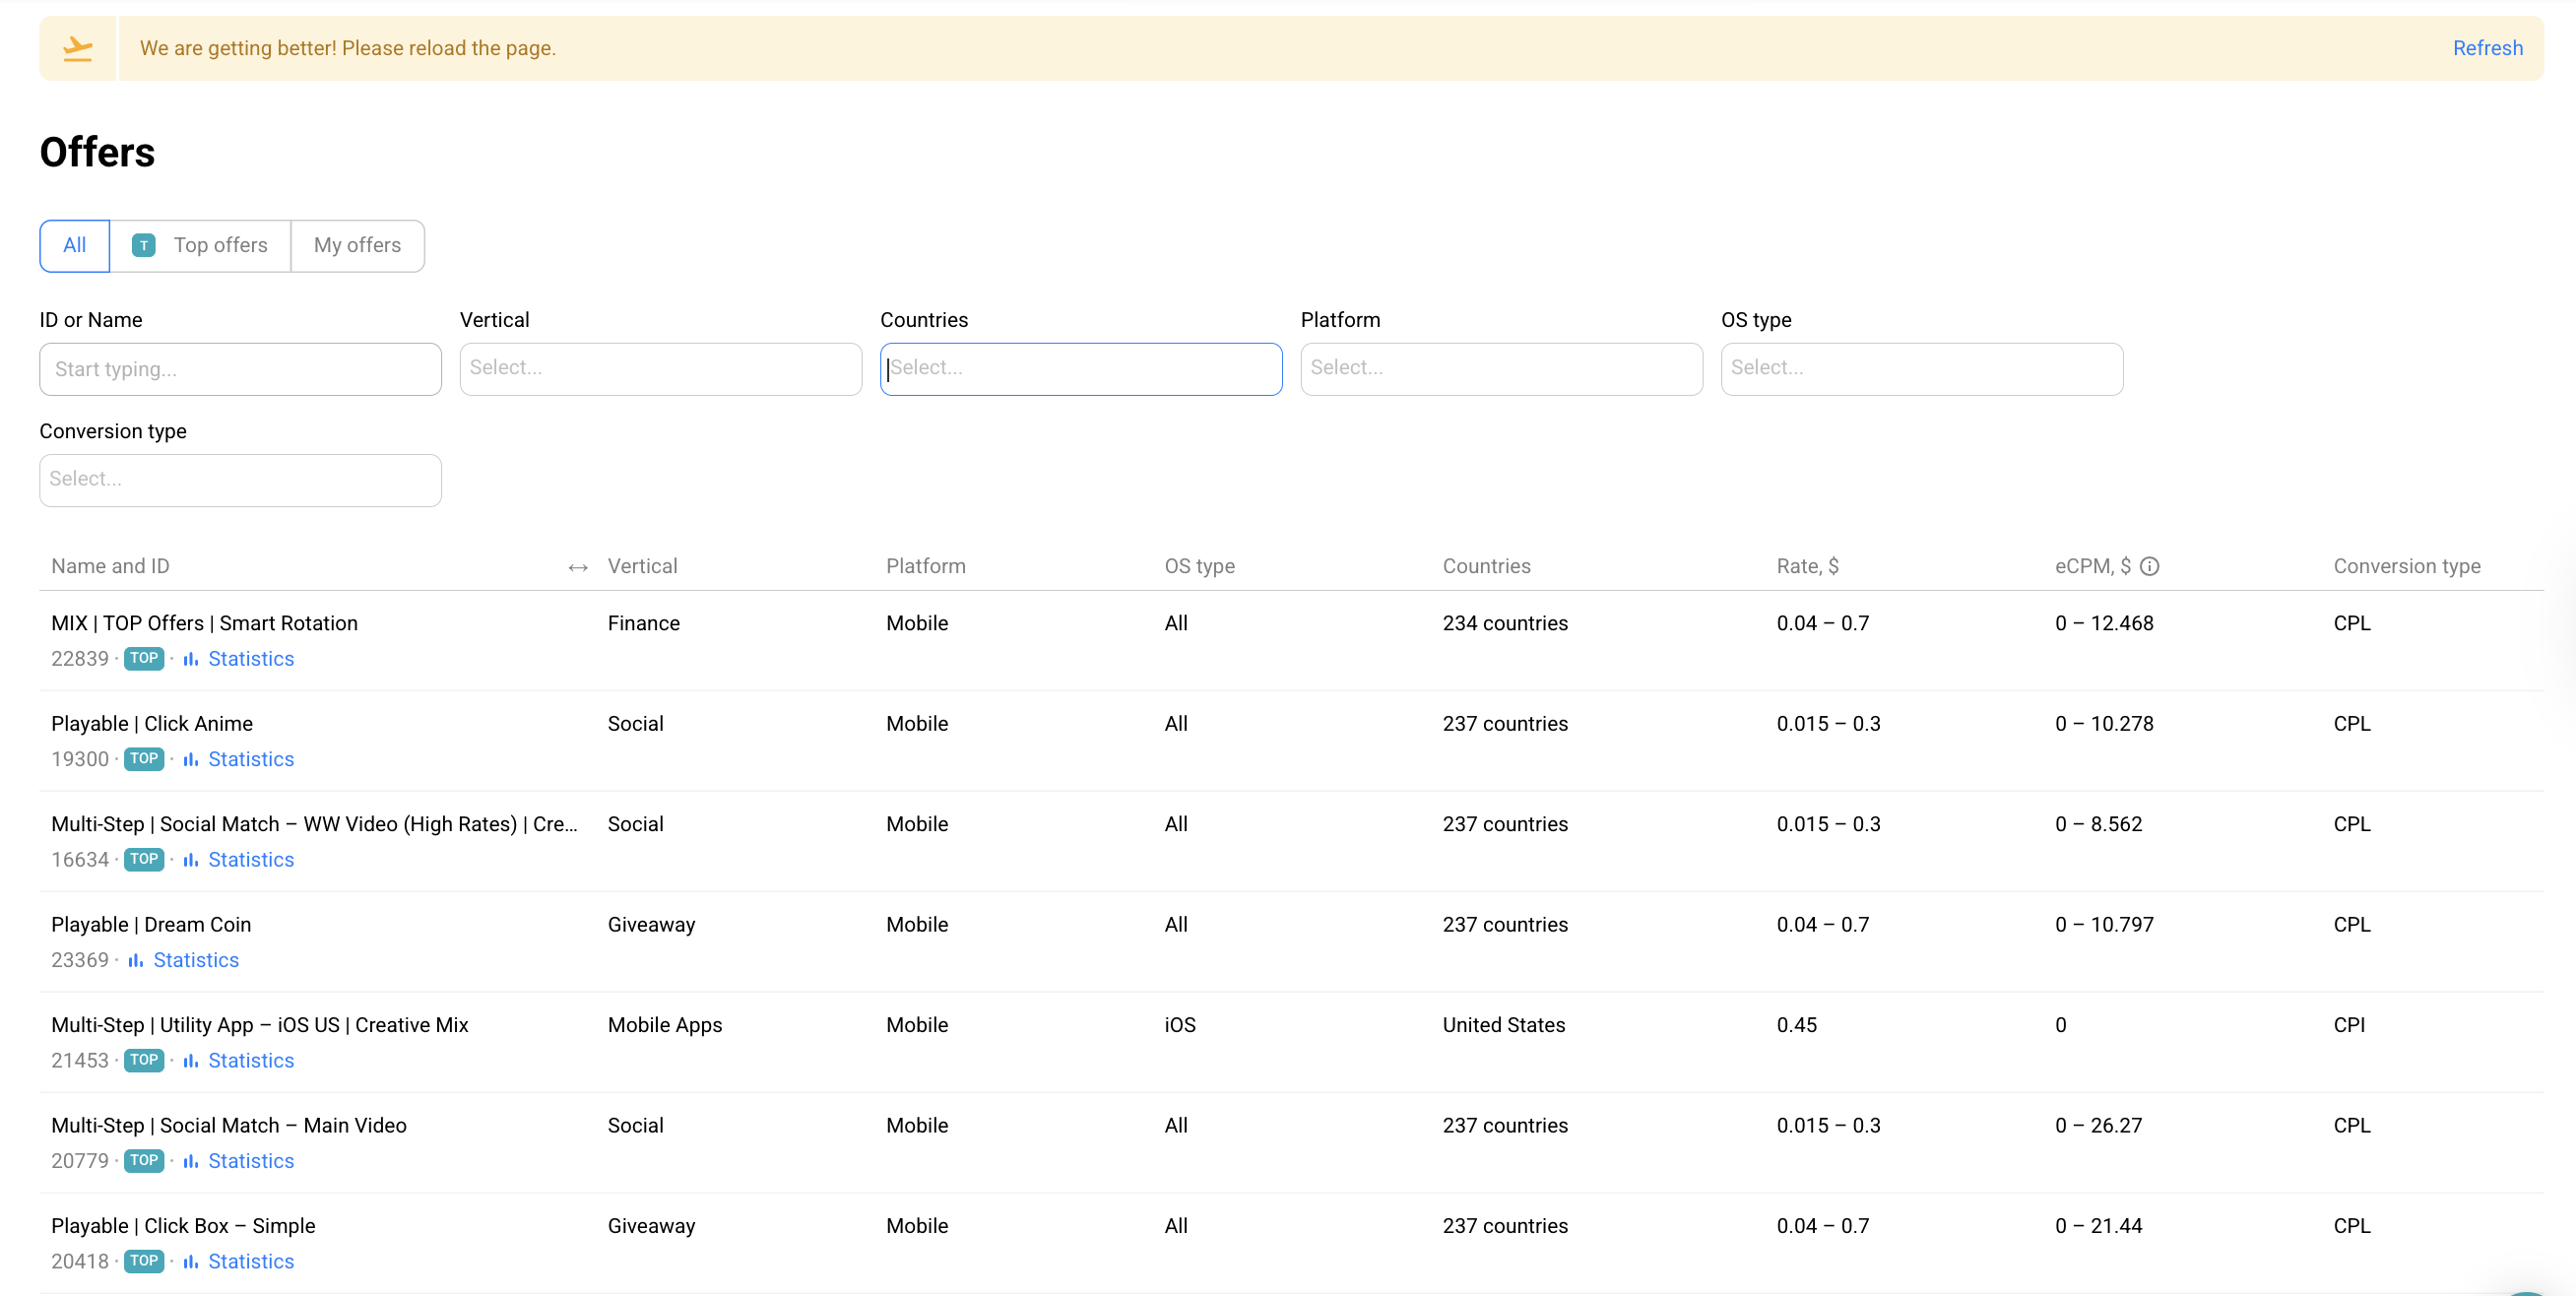
Task: Open Statistics for Social Match Main Video
Action: (x=250, y=1161)
